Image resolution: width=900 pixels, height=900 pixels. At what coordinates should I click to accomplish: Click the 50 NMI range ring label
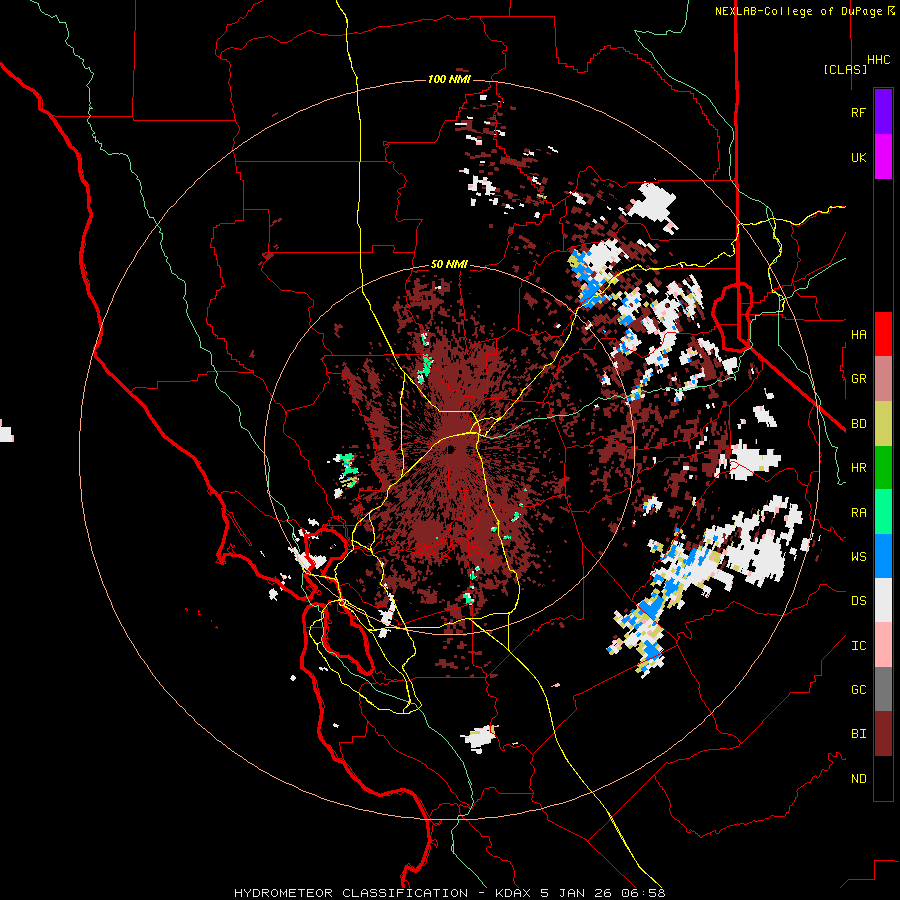tap(449, 265)
